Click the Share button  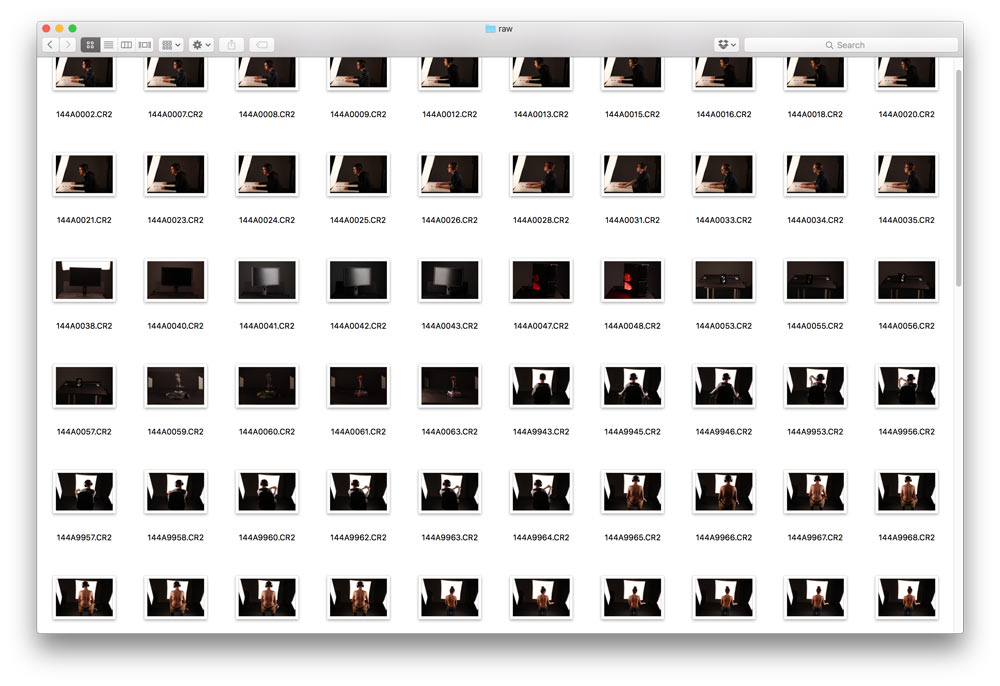(231, 45)
